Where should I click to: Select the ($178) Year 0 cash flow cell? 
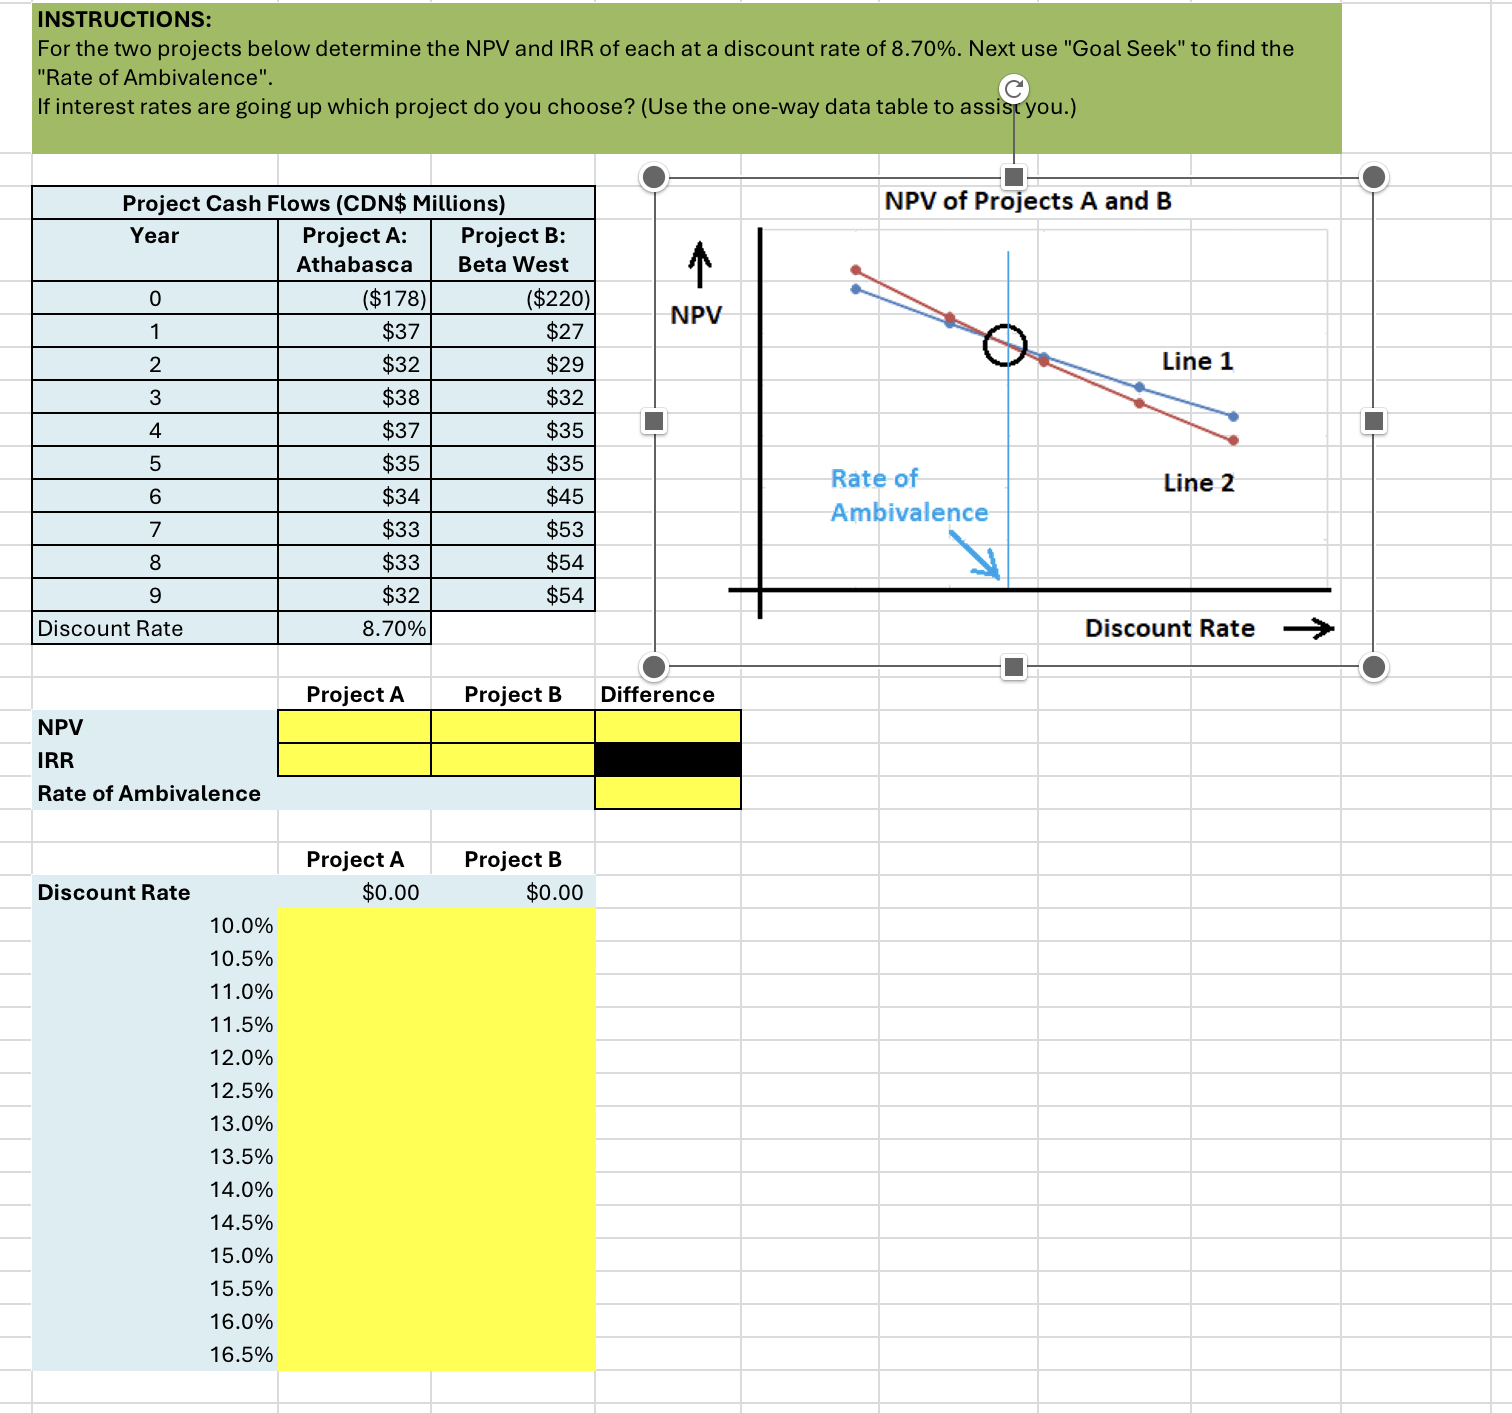coord(355,297)
